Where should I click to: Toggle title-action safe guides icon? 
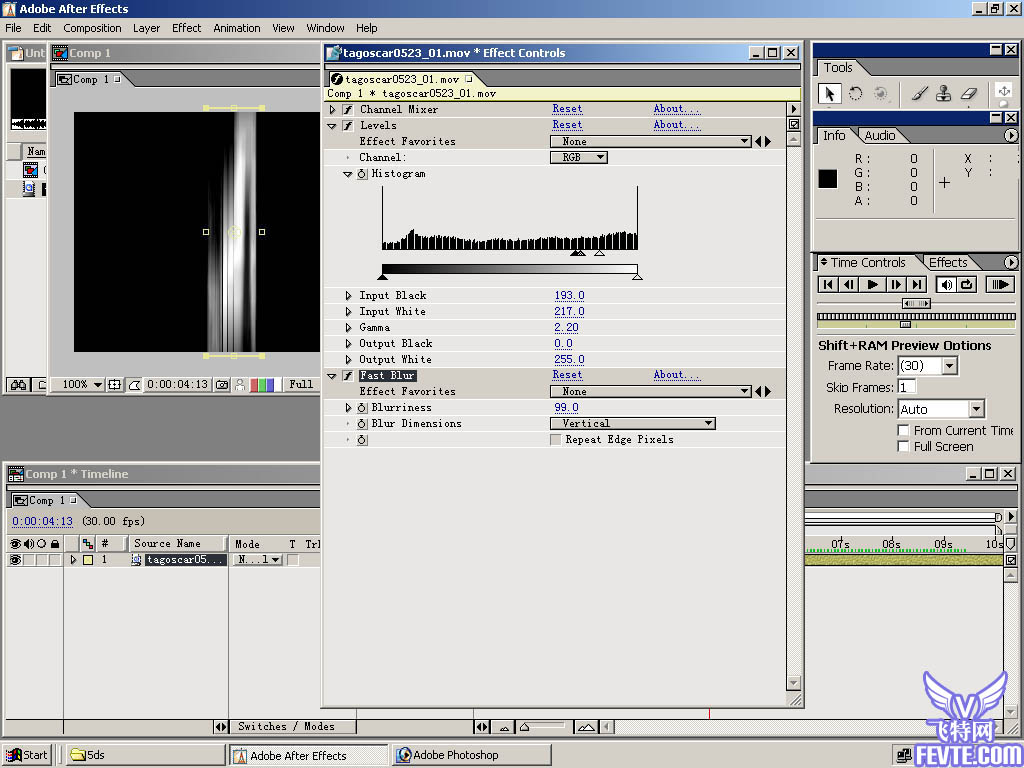(115, 385)
